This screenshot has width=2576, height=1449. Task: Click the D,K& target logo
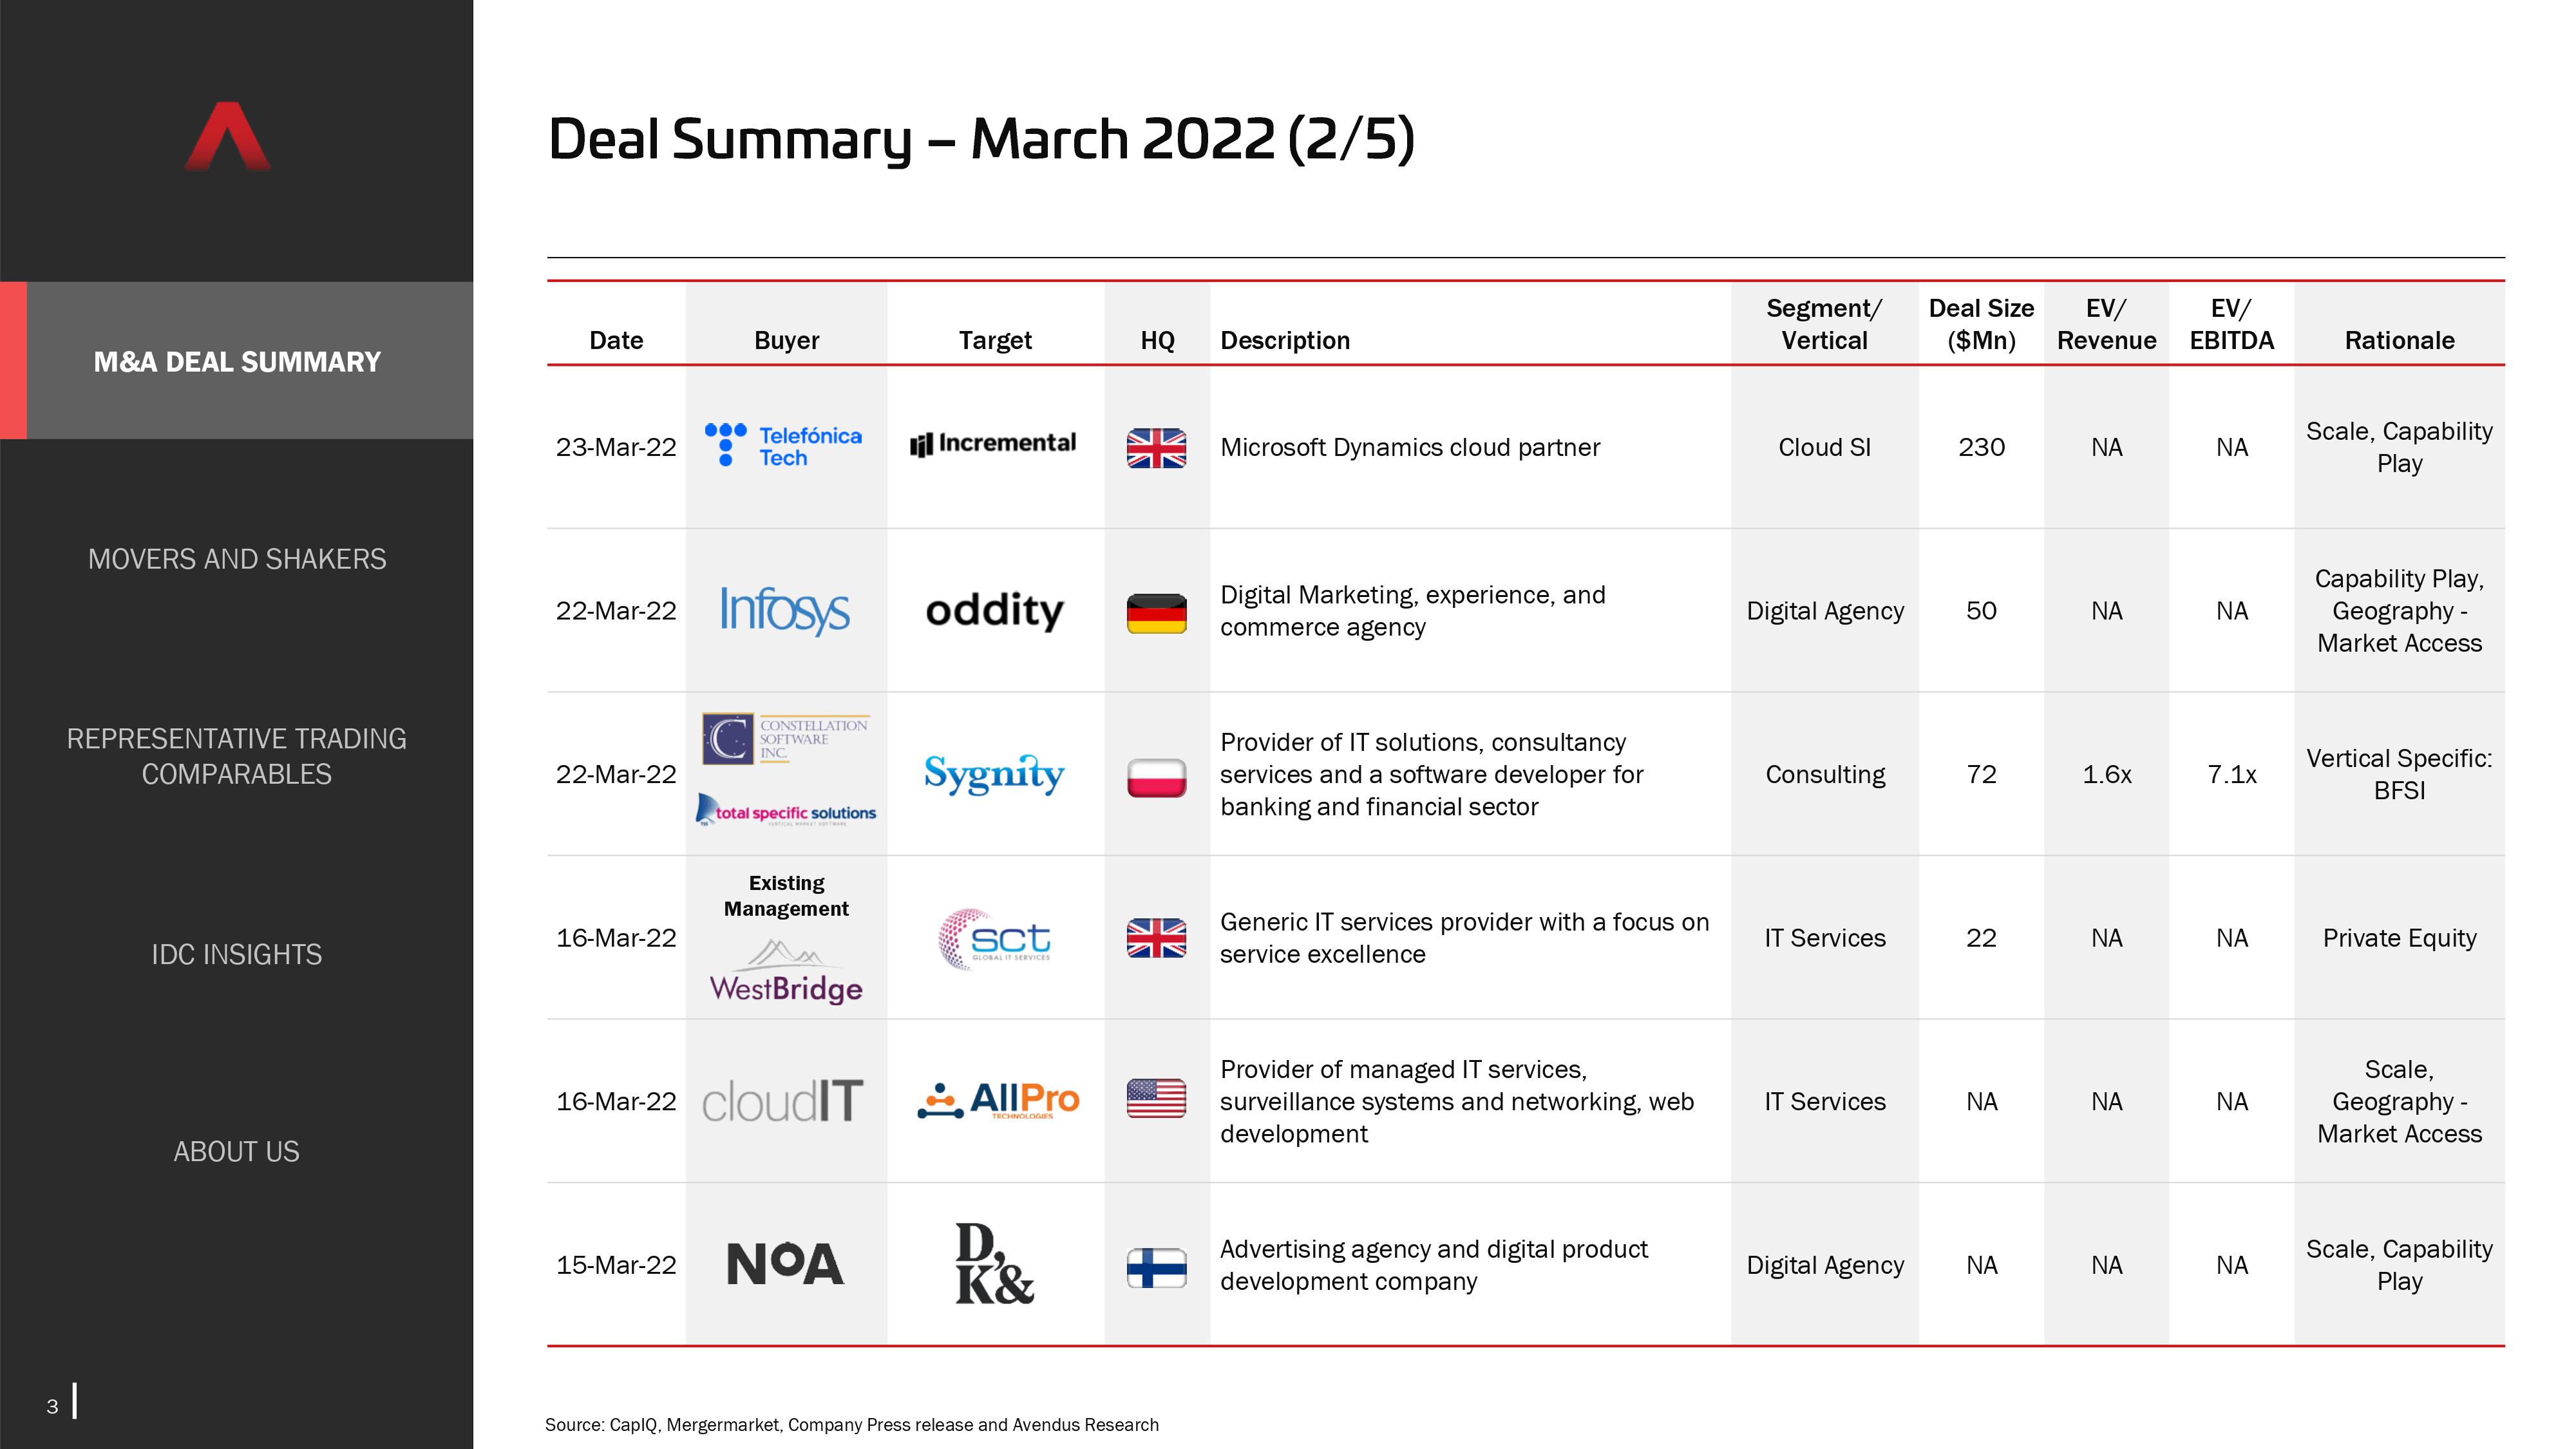994,1264
